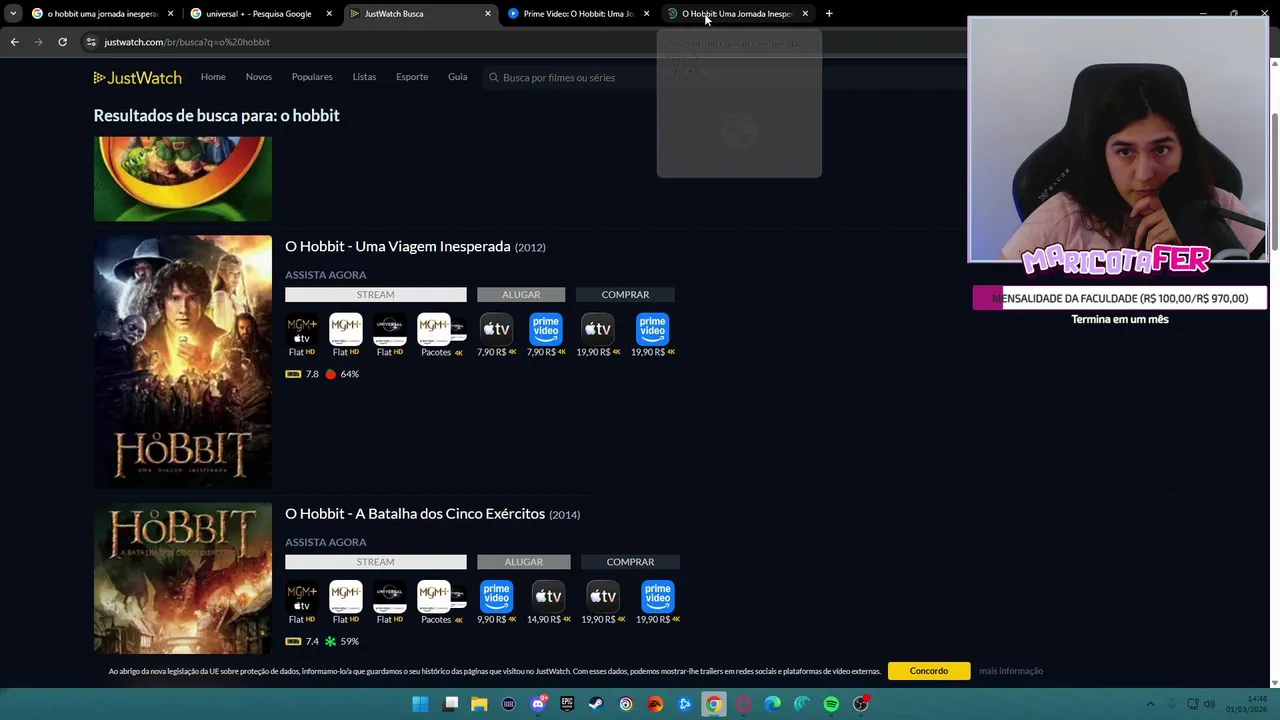Screen dimensions: 1280x720
Task: Buy Batalha dos Cinco Exércitos on Apple TV 19,90 R$
Action: 602,596
